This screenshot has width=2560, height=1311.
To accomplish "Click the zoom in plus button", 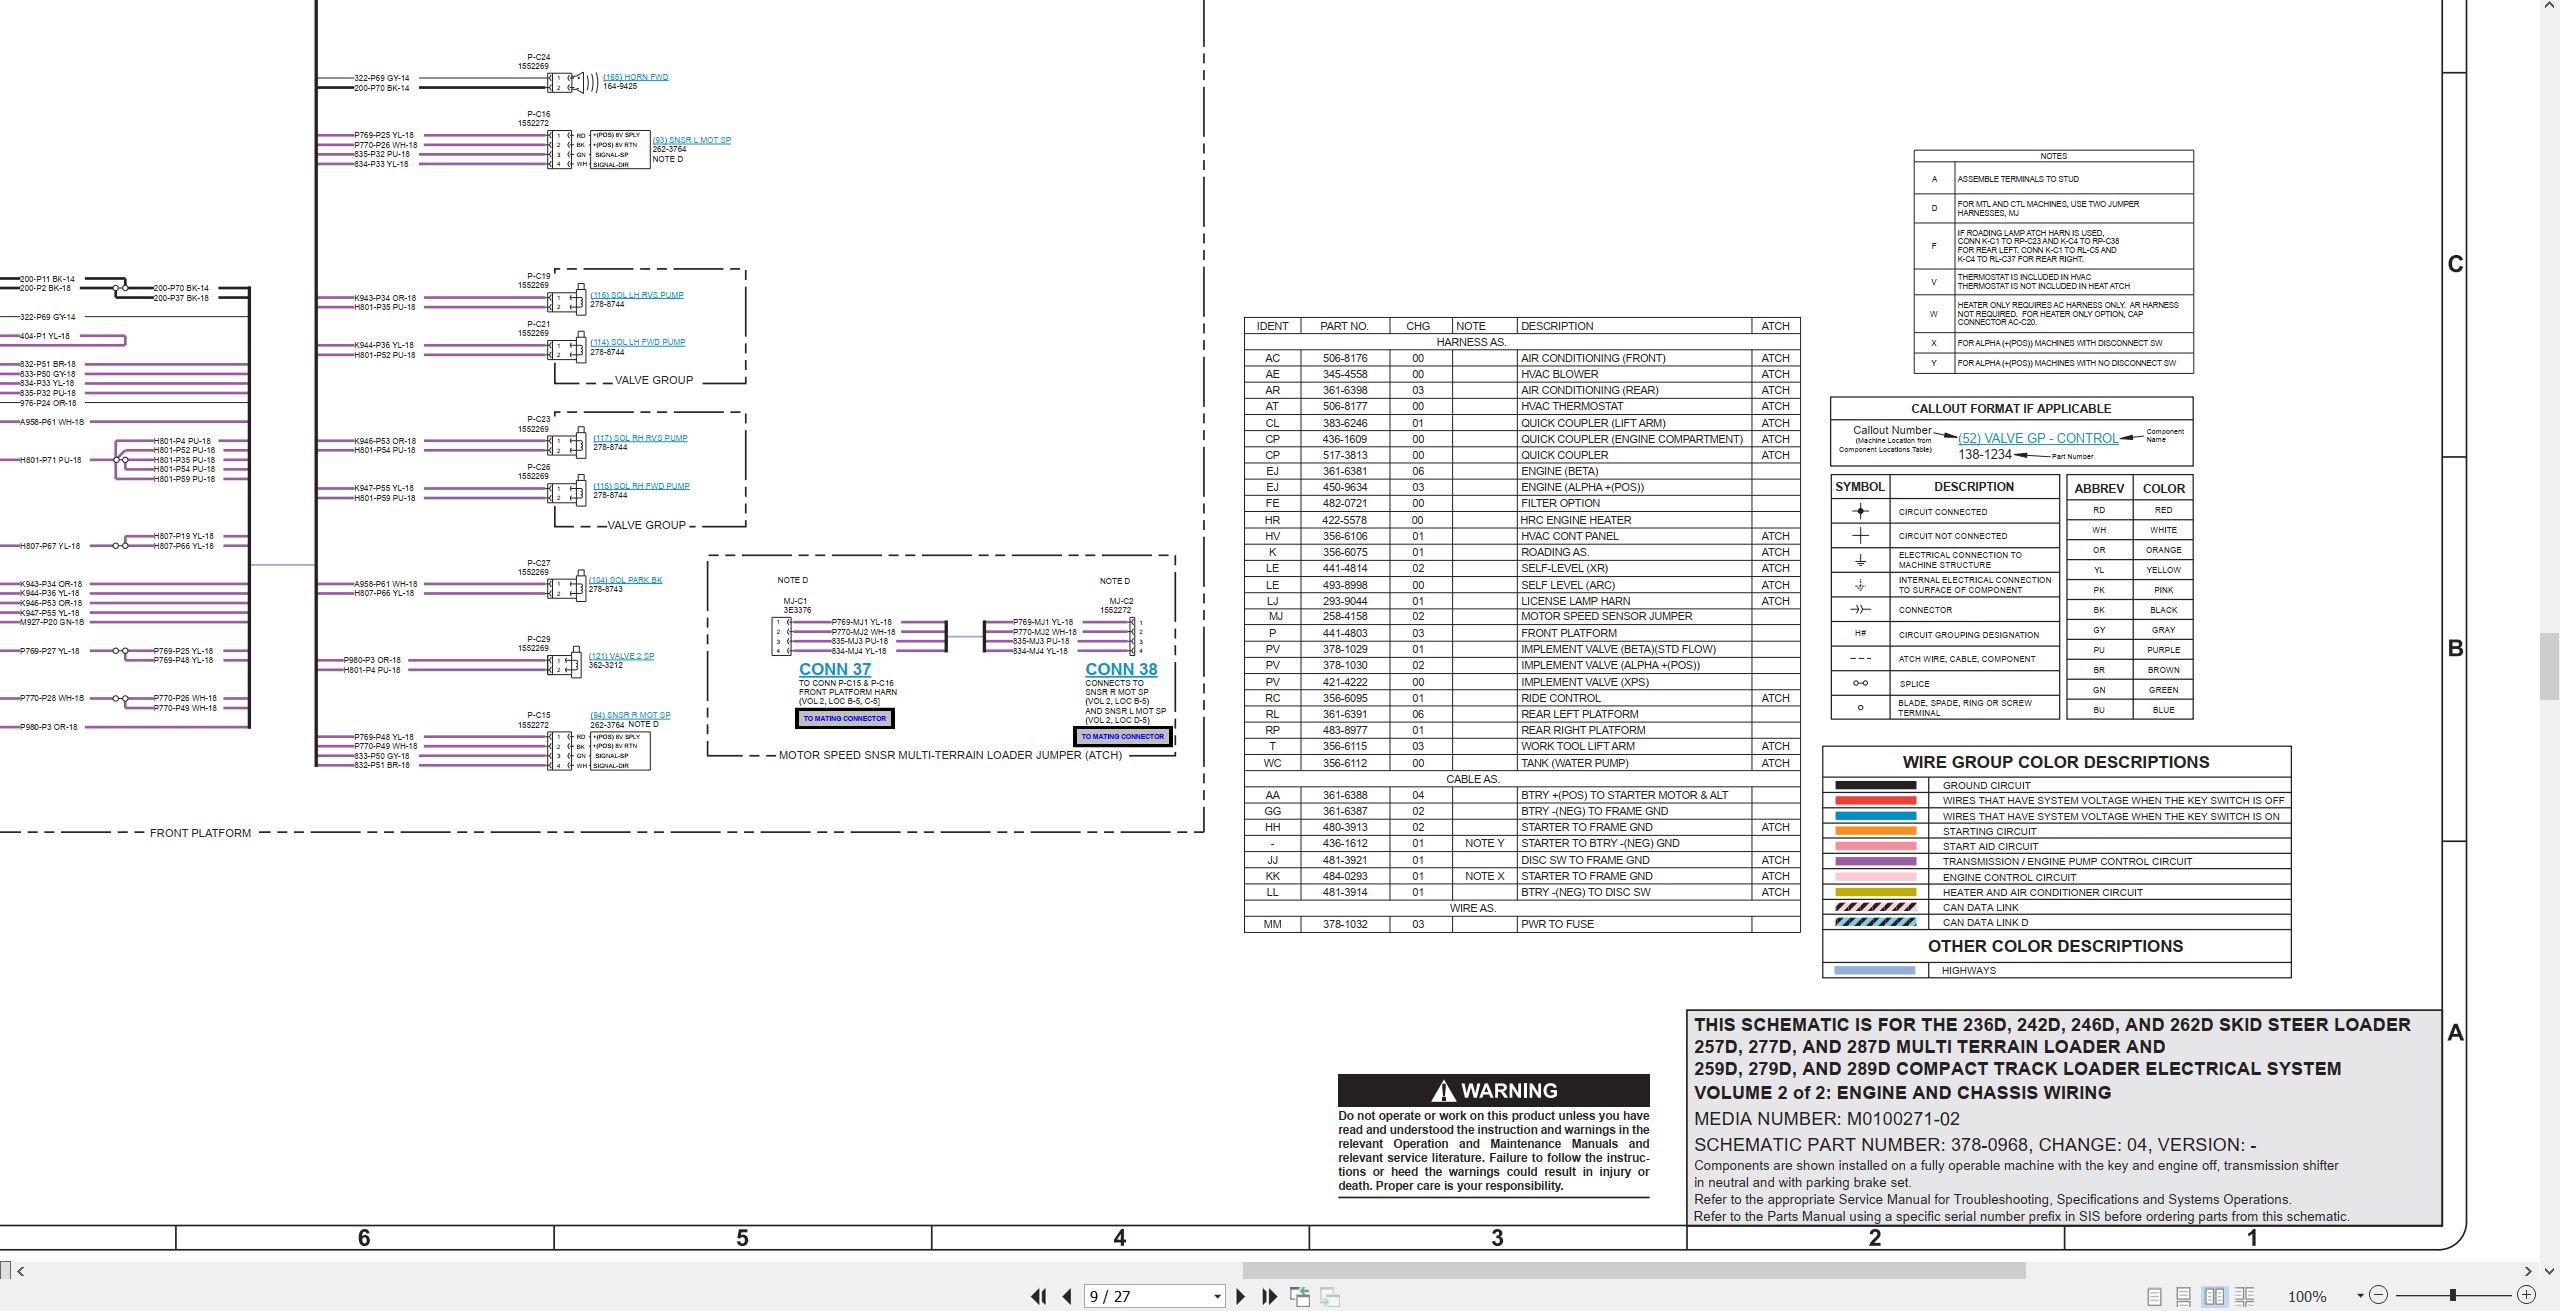I will coord(2526,1295).
